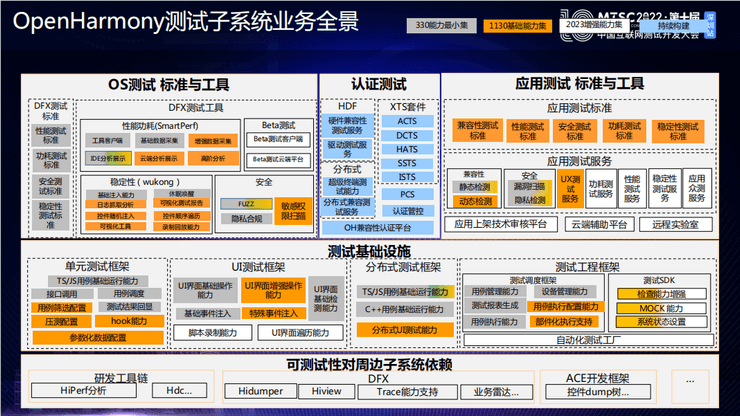The image size is (740, 416).
Task: Click the 'hook能力' box
Action: coord(129,321)
